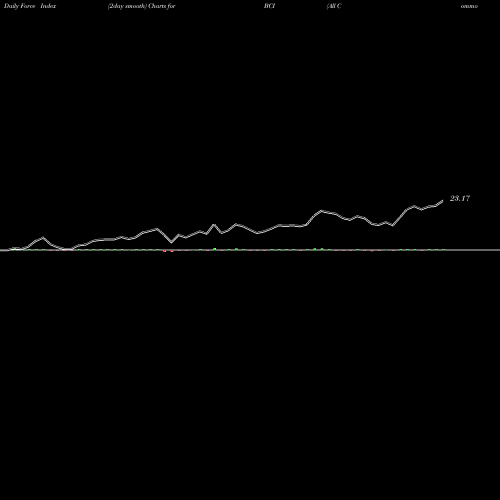Click the 23.17 value label

click(460, 198)
